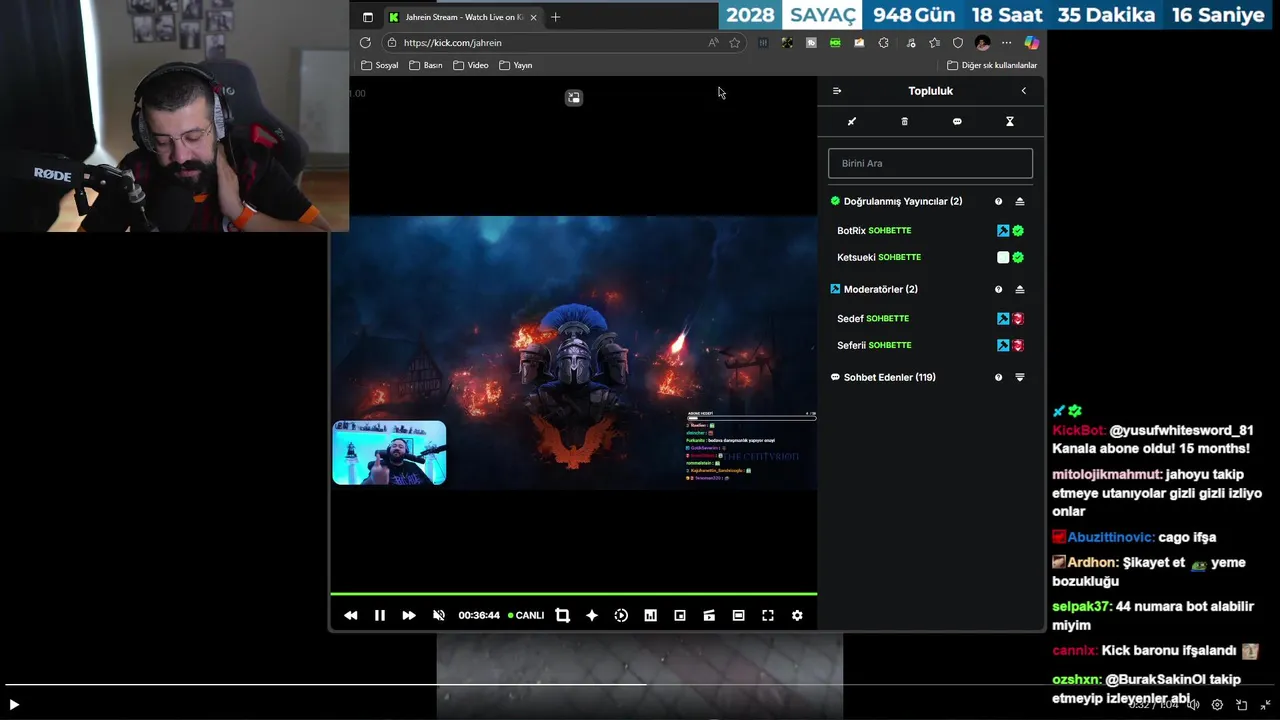Open the Sosyal bookmarks folder
Screen dimensions: 1280x720
click(x=380, y=65)
